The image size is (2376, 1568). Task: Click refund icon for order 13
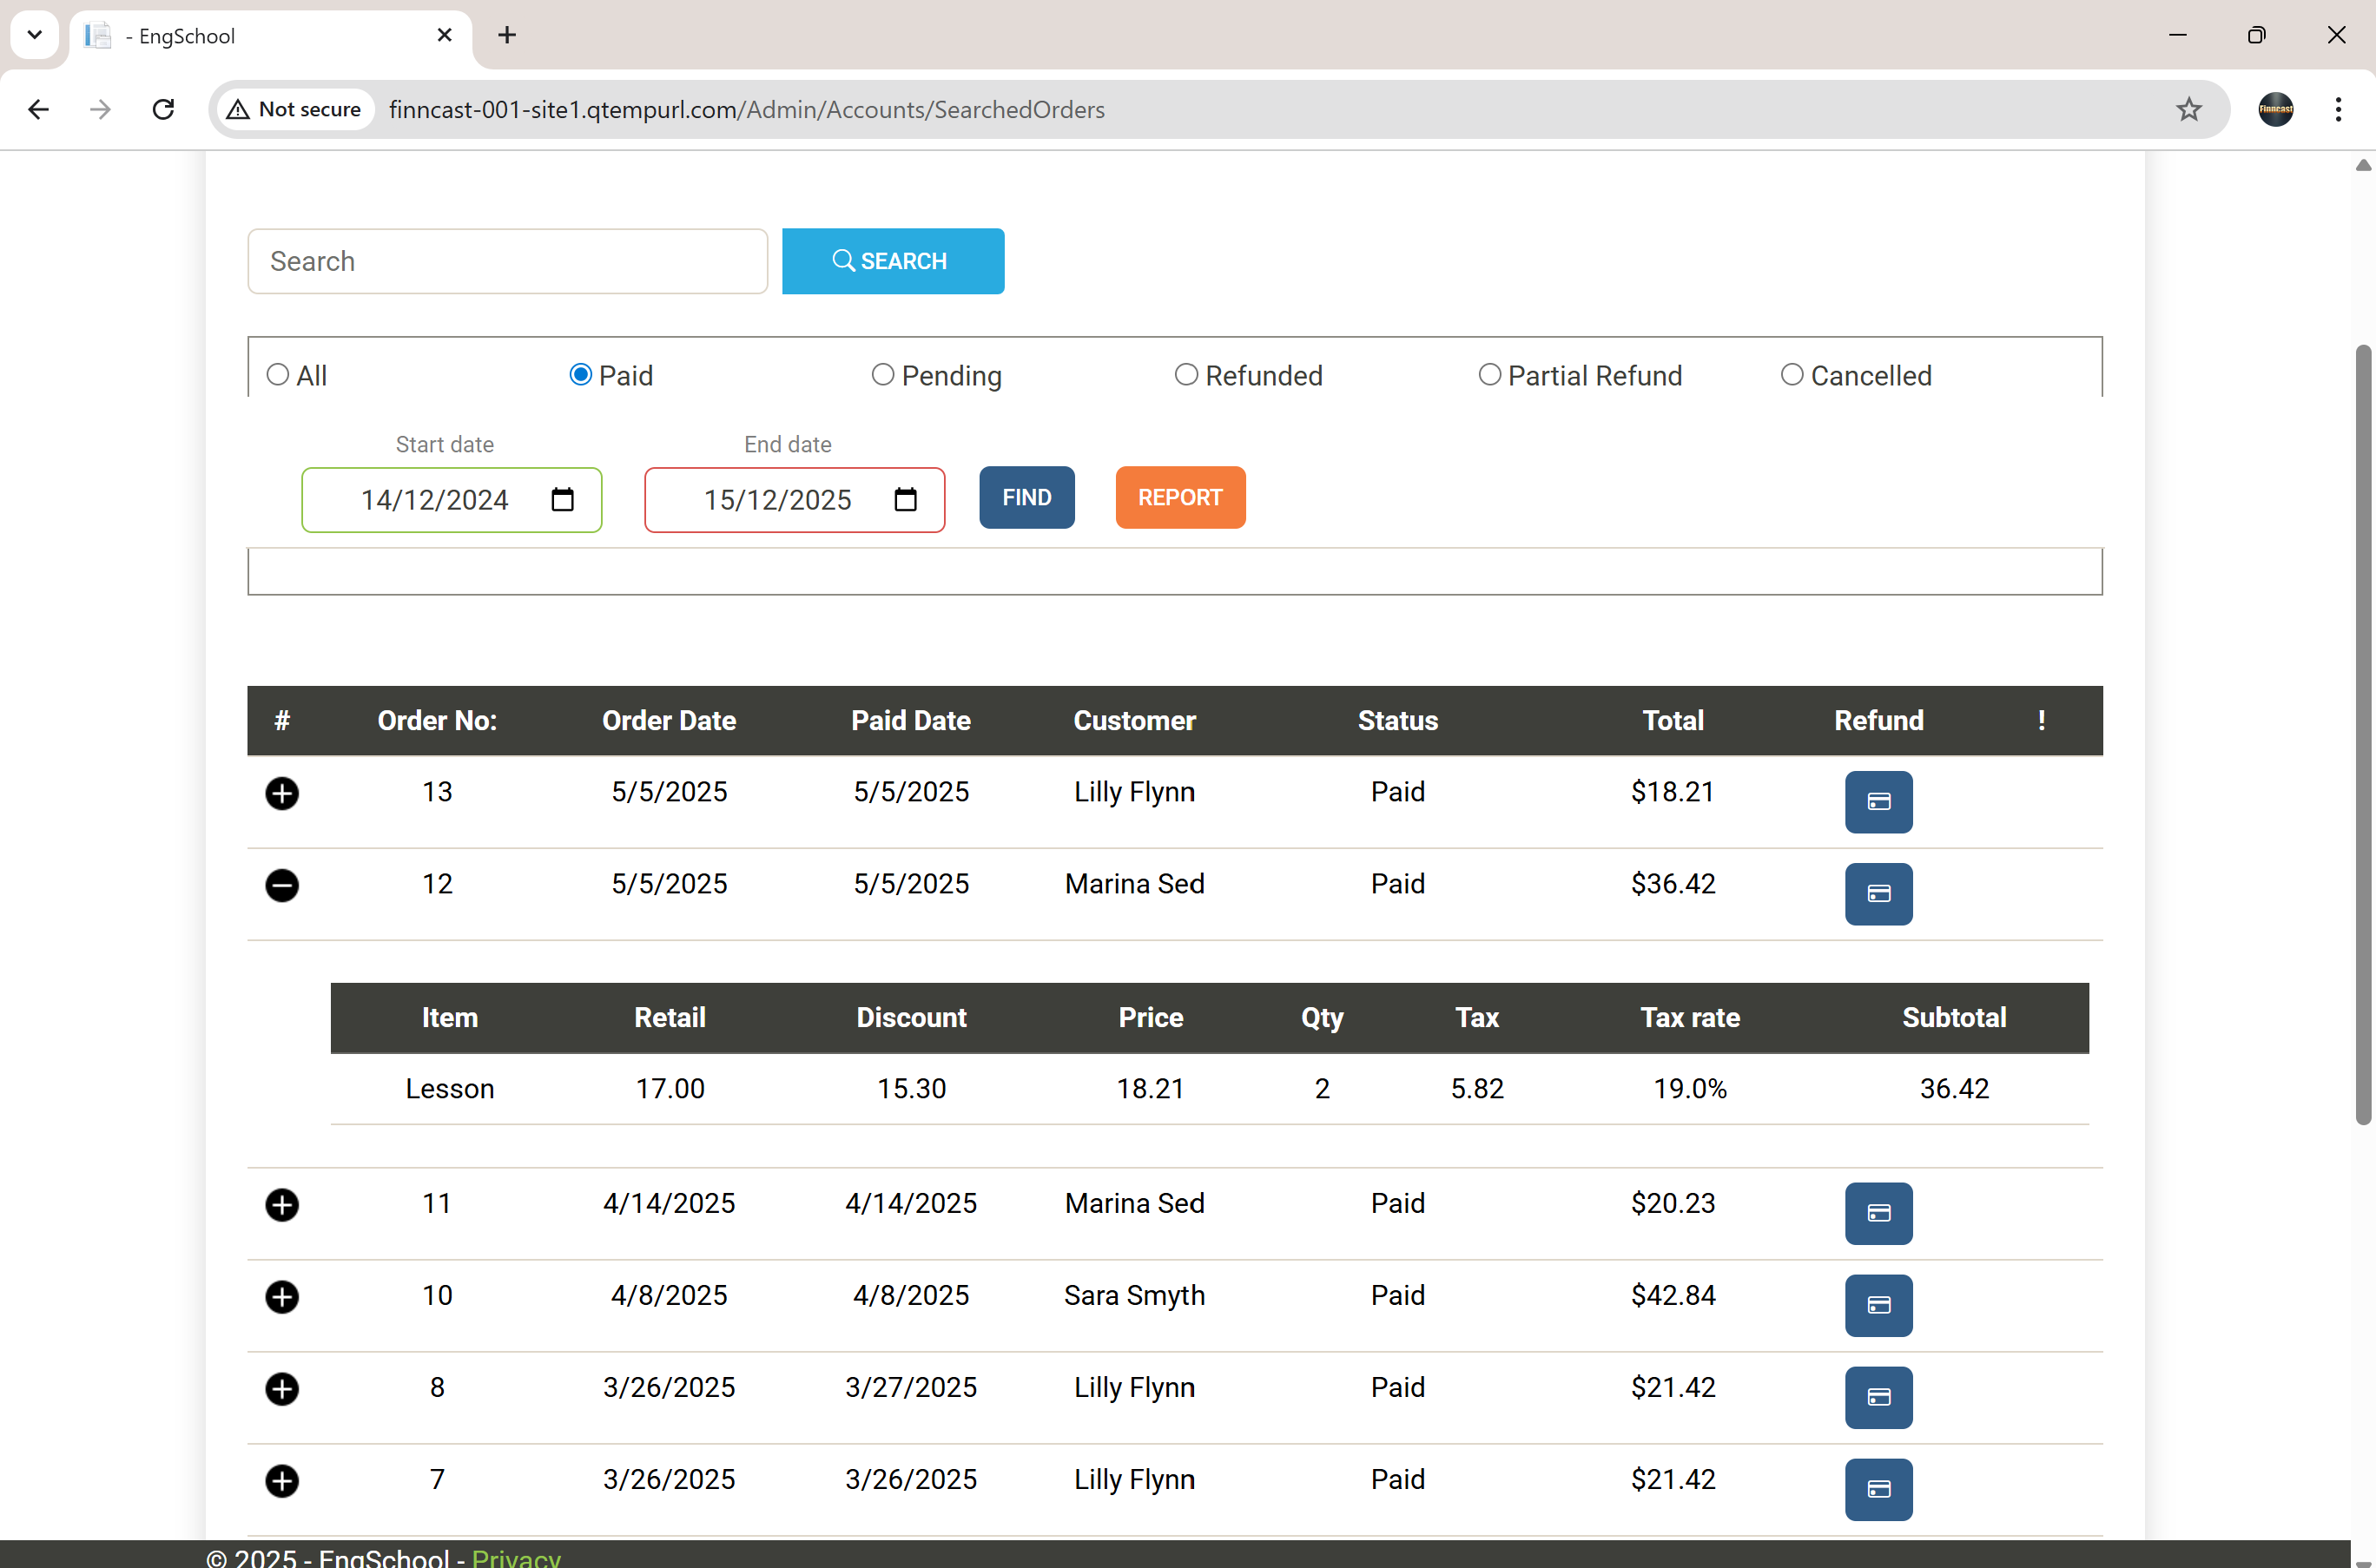1878,801
